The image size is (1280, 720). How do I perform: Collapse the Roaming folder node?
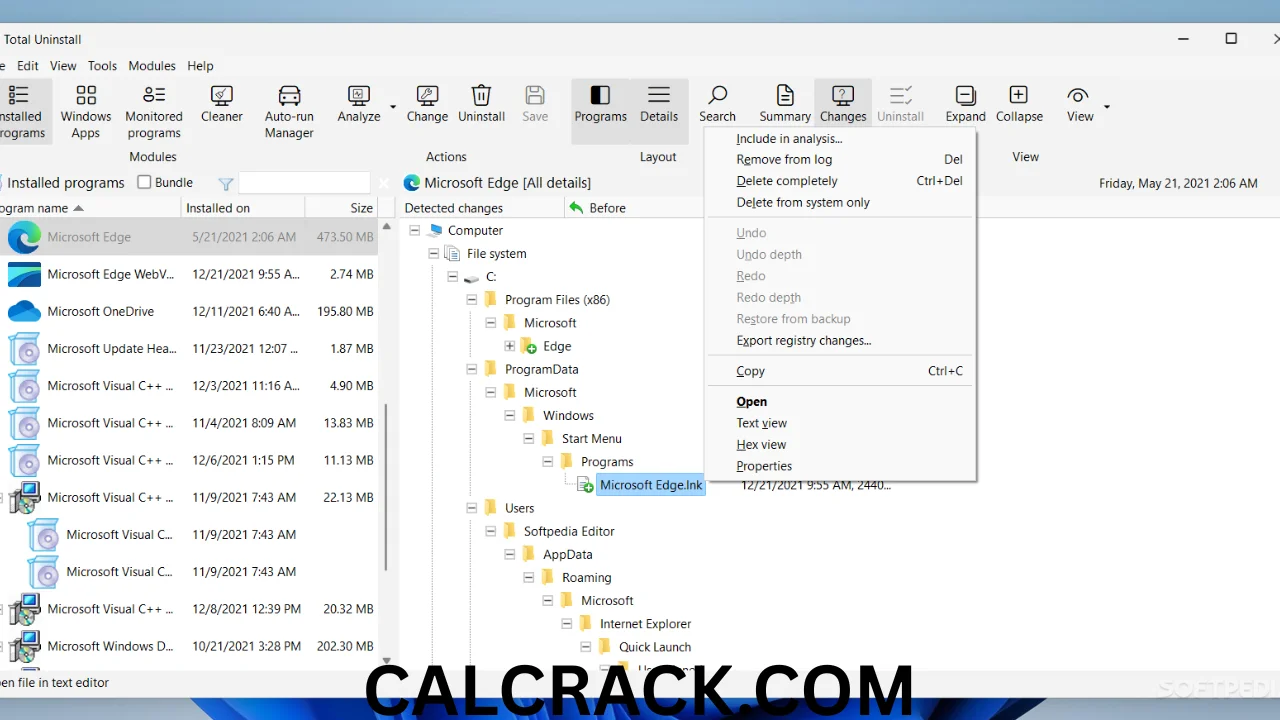click(x=528, y=578)
